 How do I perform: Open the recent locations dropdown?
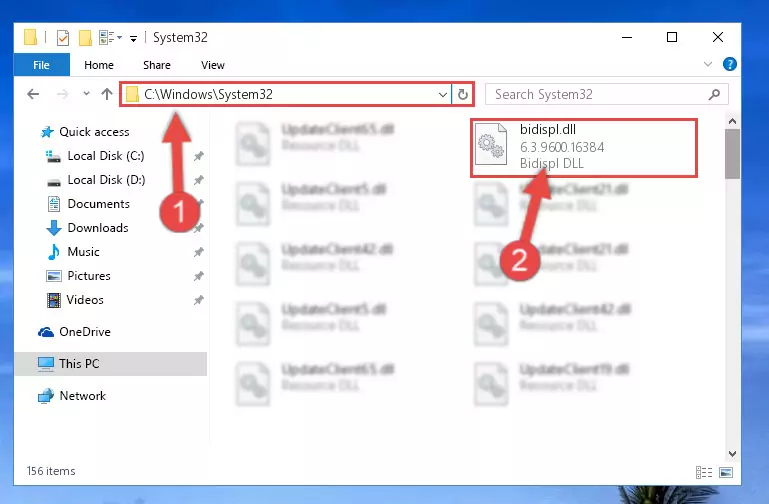click(86, 93)
